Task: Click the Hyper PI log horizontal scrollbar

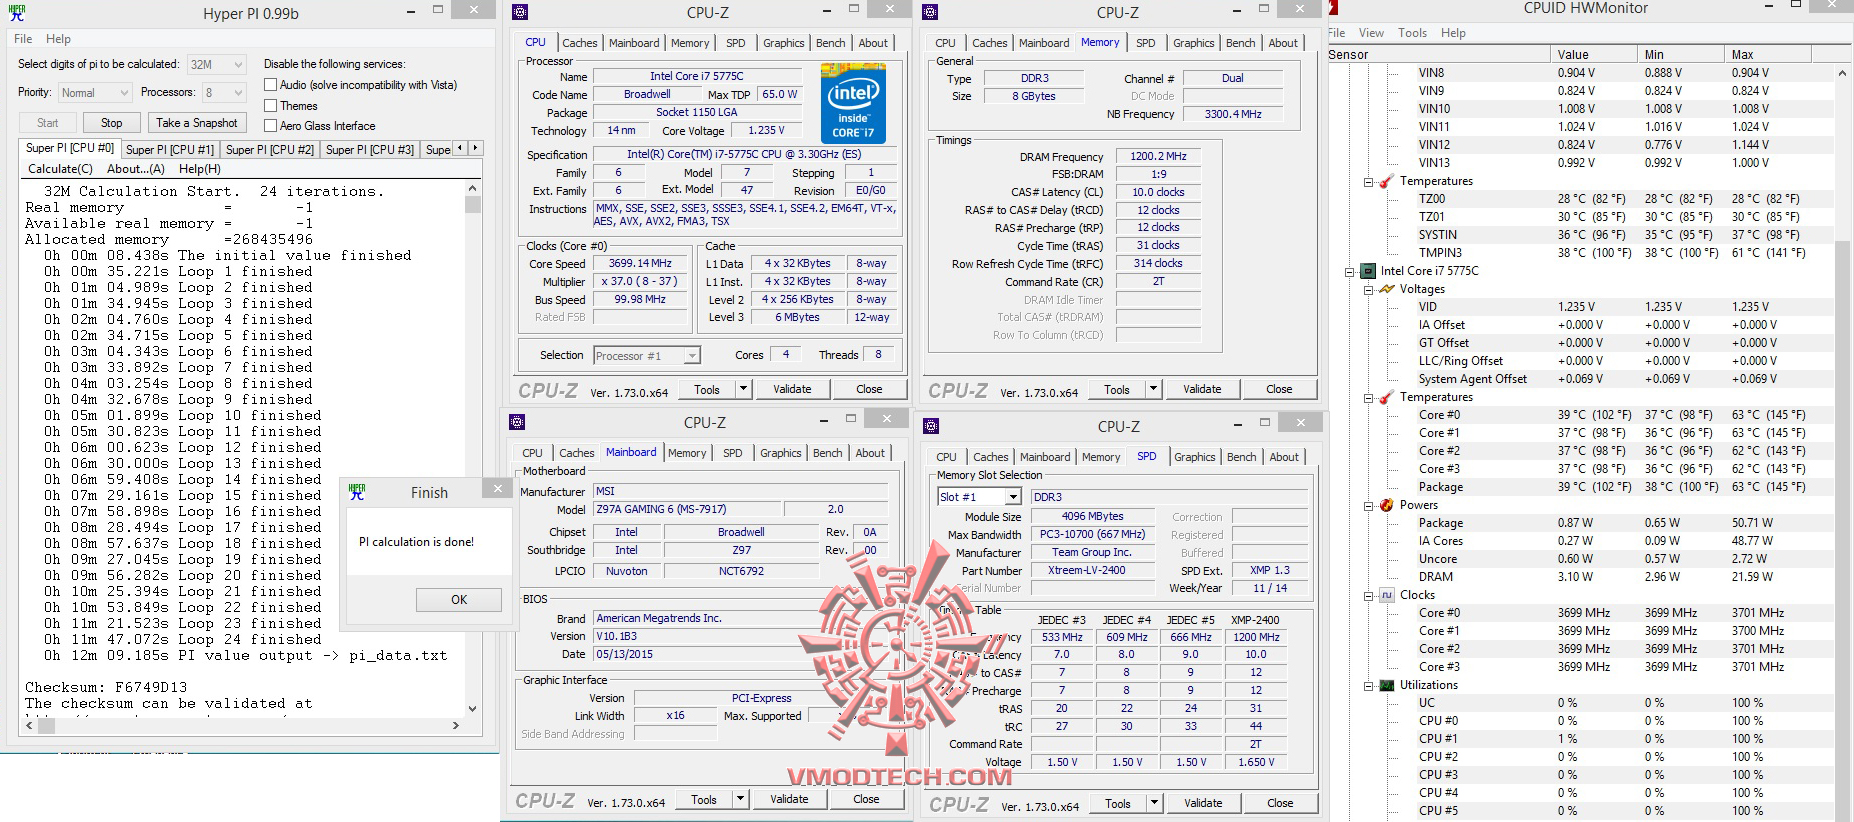Action: point(242,724)
